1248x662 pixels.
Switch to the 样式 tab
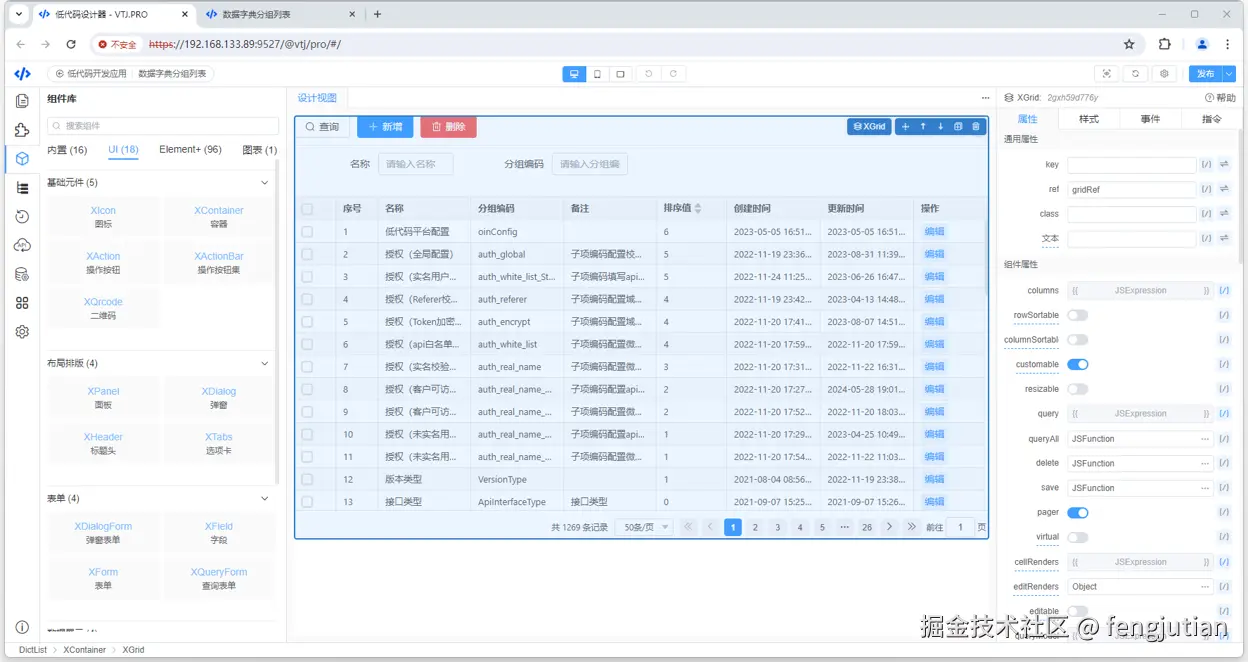(1088, 119)
